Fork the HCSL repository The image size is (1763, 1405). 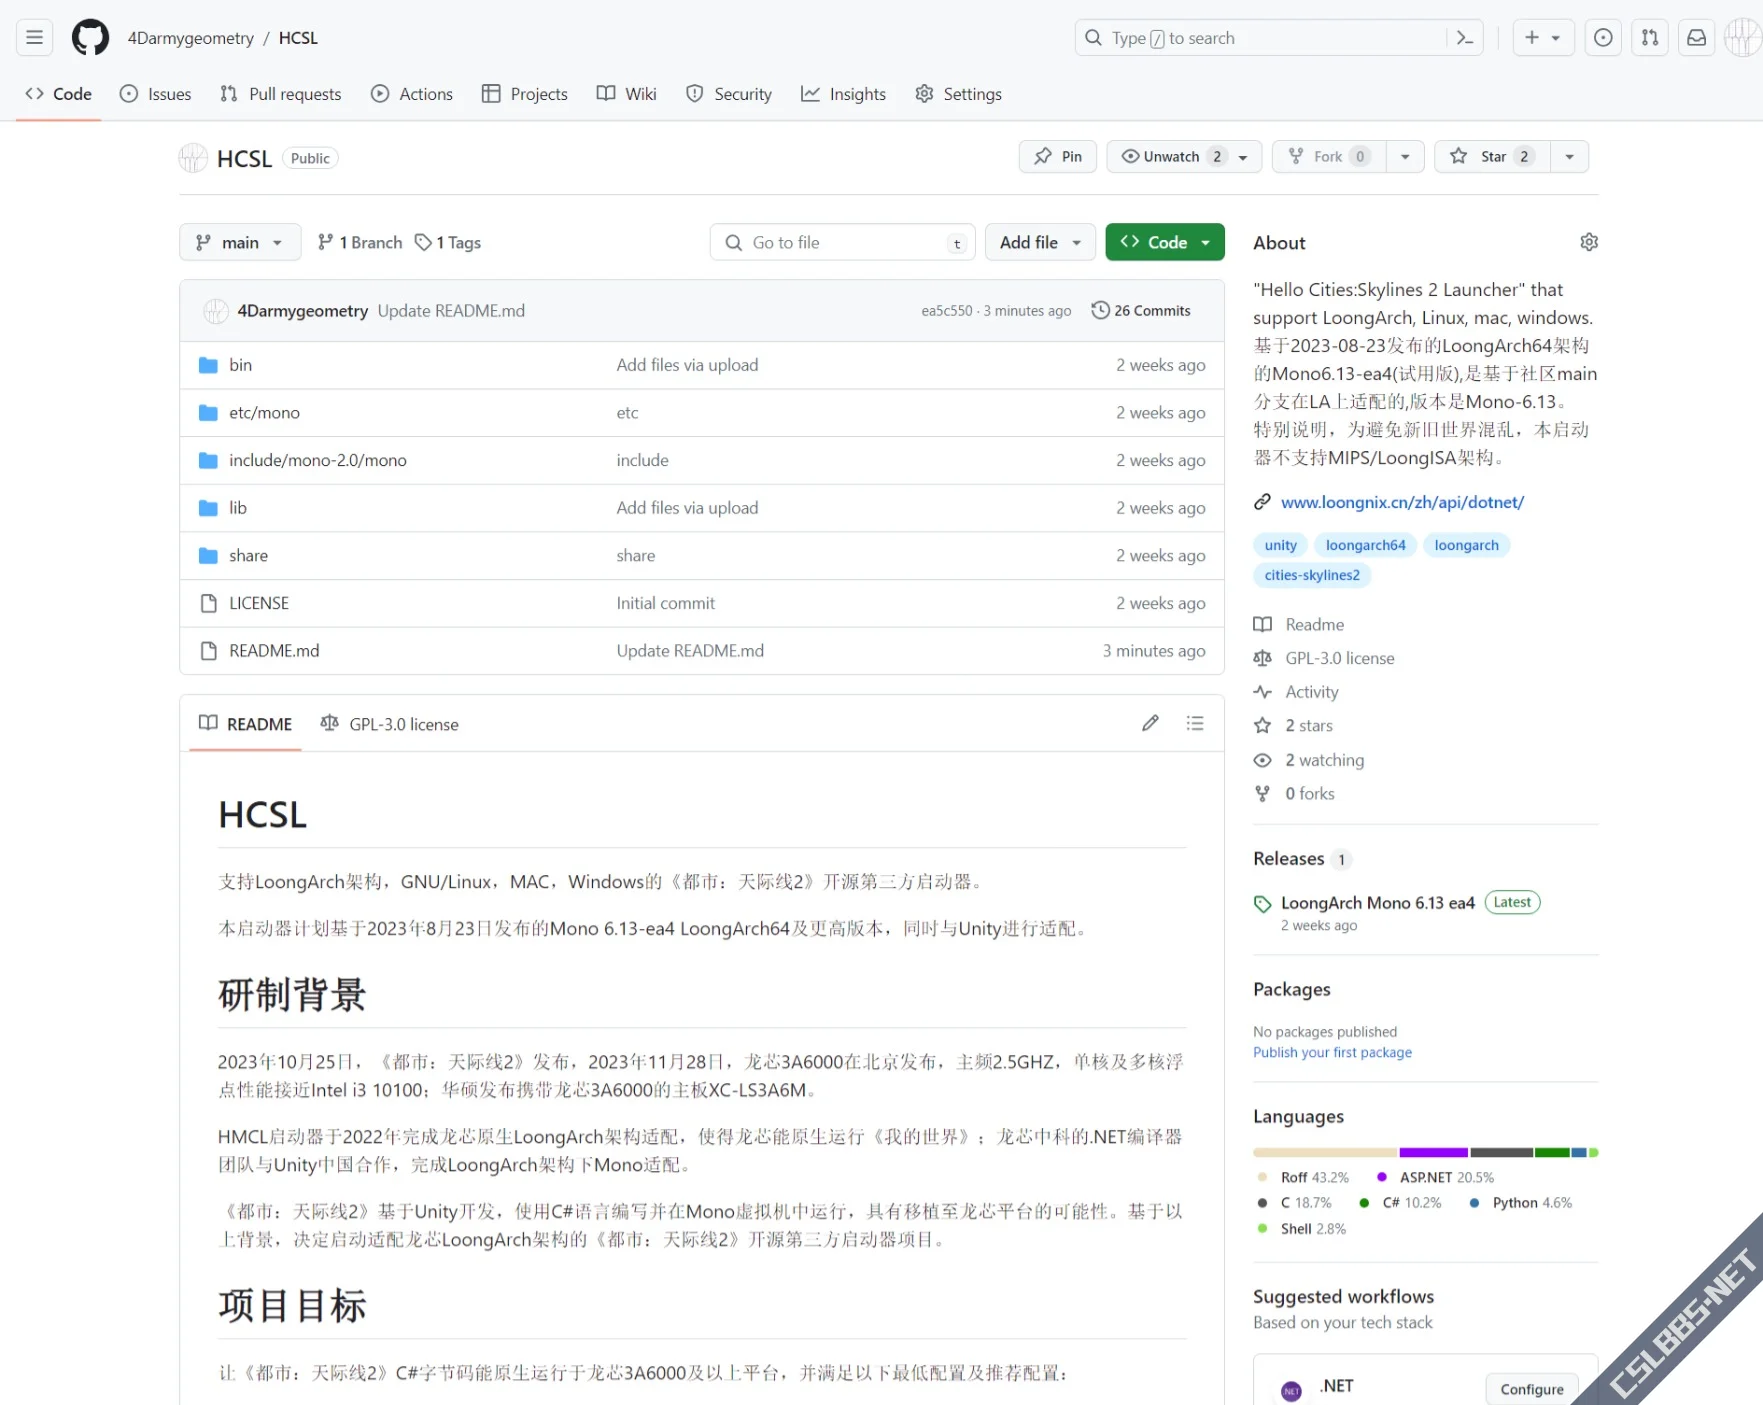pos(1329,156)
